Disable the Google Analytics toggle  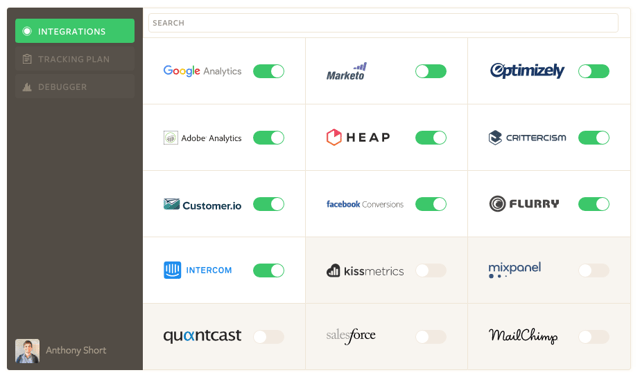[x=269, y=71]
